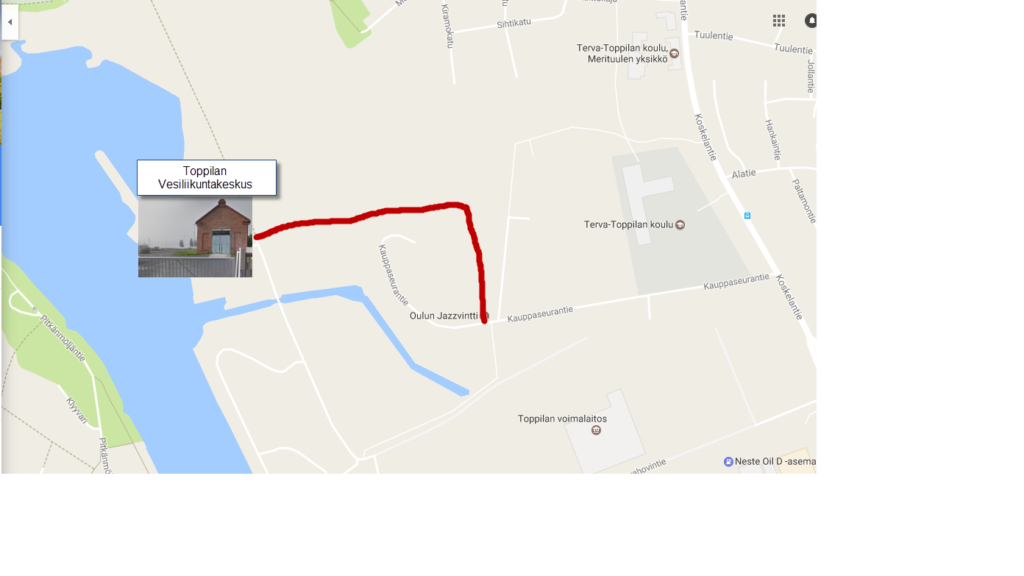This screenshot has height=576, width=1024.
Task: Click the Alatie street label
Action: (744, 174)
